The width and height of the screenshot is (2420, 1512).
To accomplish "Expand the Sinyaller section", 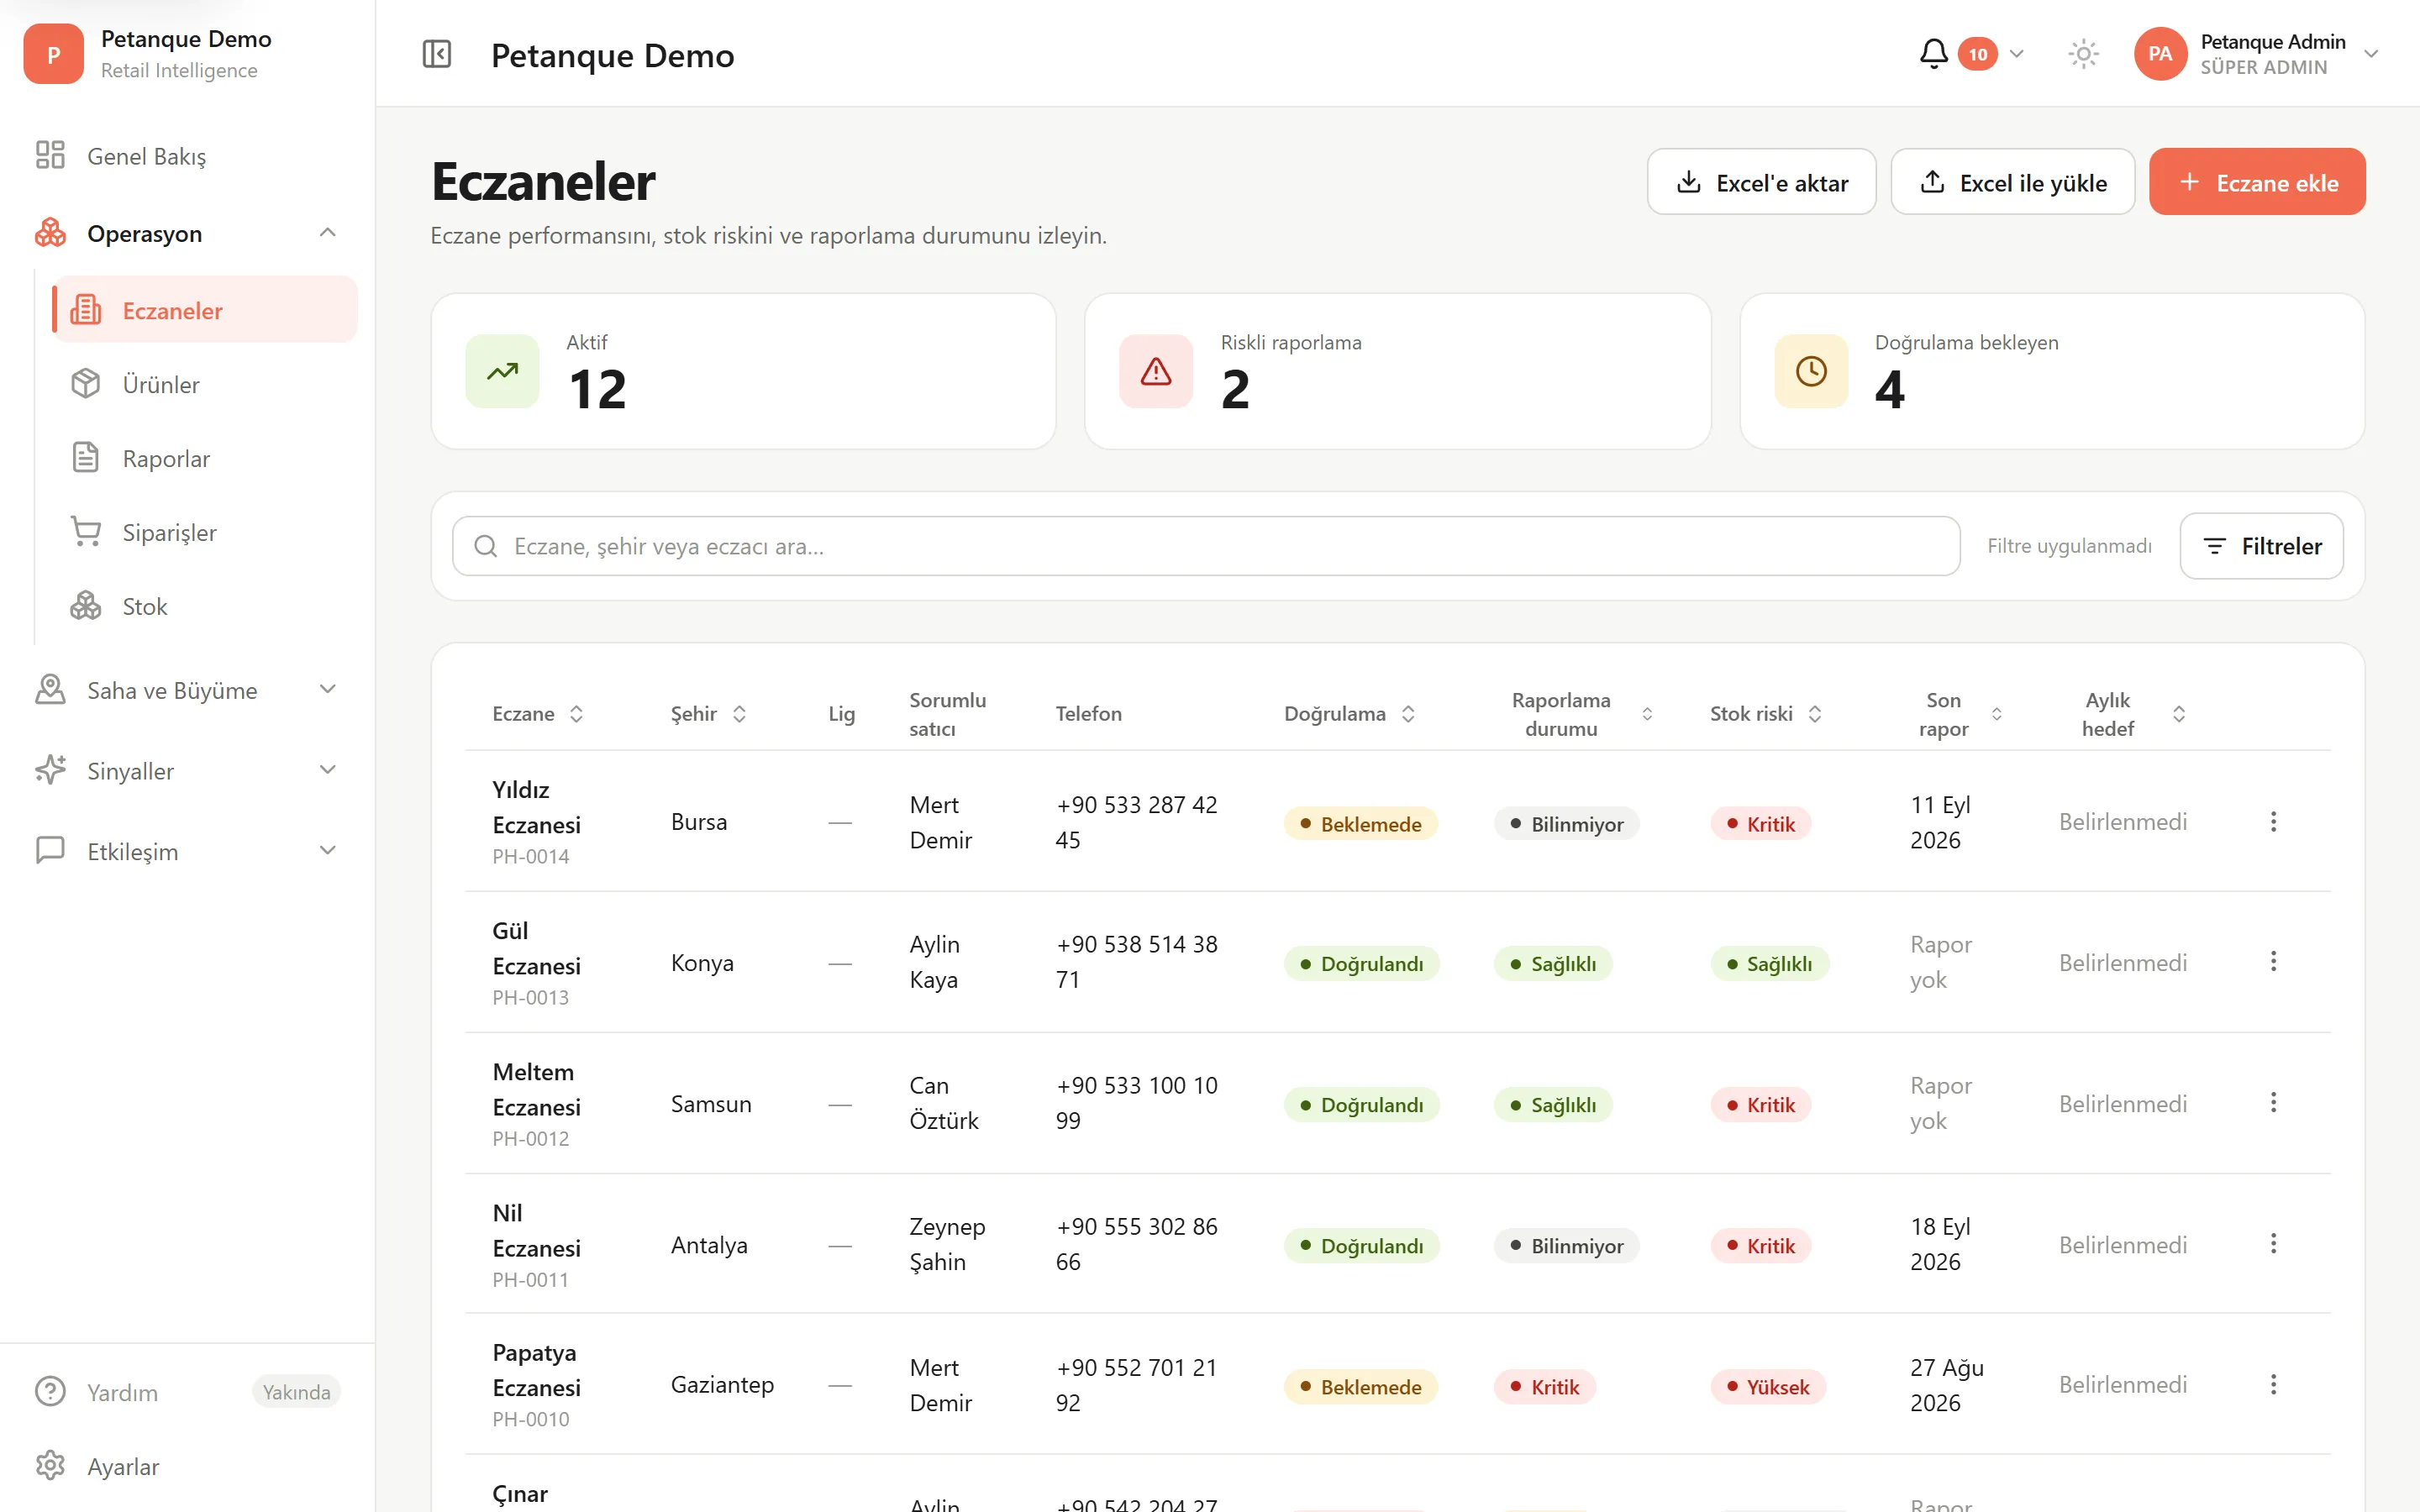I will click(x=187, y=770).
